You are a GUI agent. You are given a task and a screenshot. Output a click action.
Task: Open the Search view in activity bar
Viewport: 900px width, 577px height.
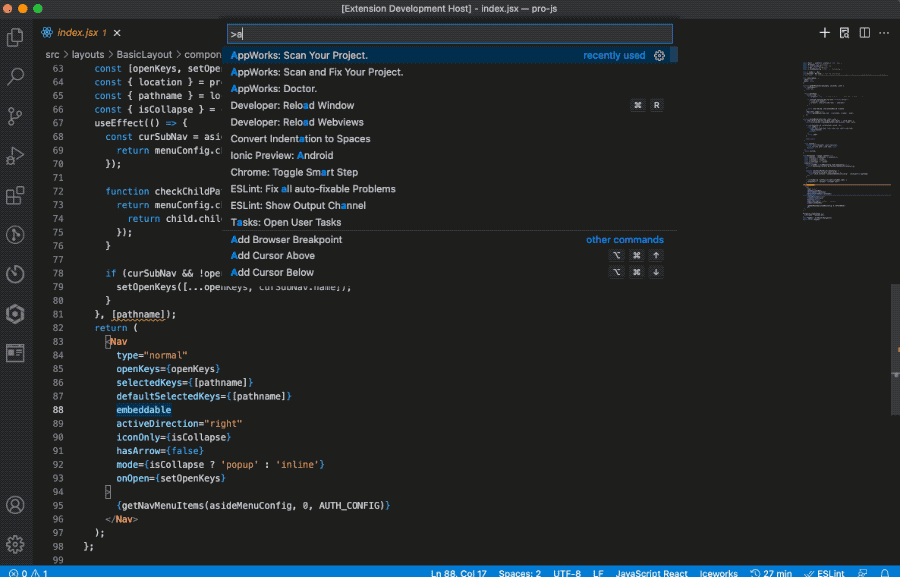tap(15, 76)
